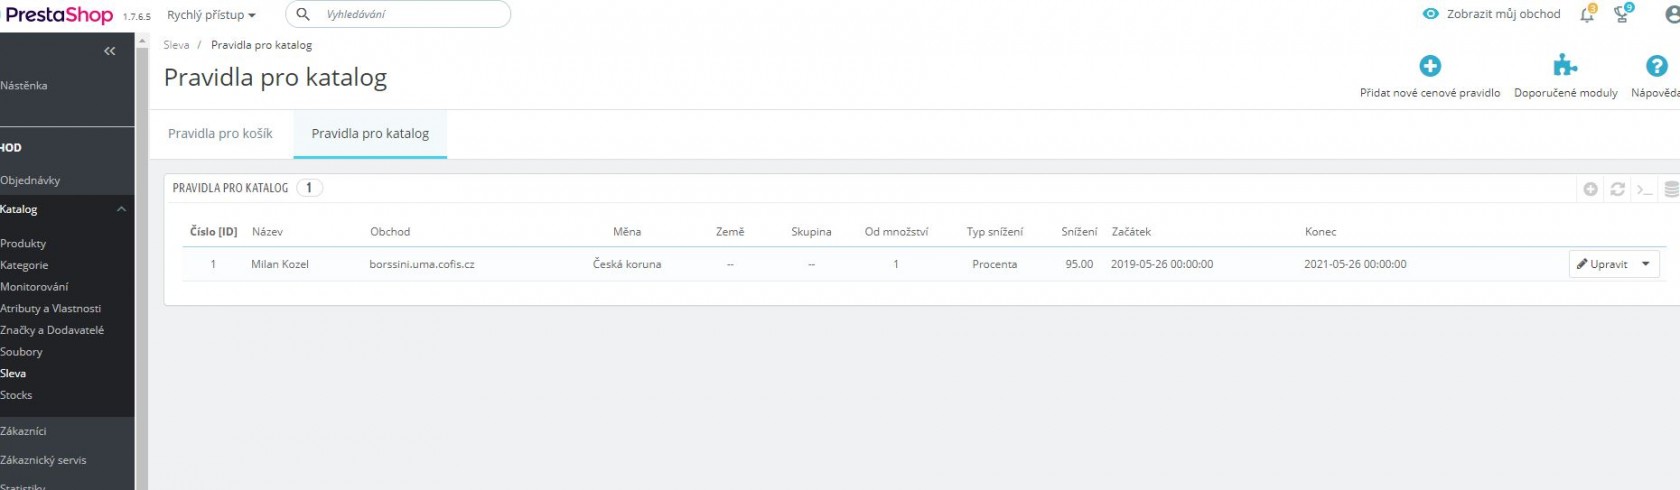This screenshot has height=490, width=1680.
Task: Select Pravidla pro katalog tab
Action: click(x=370, y=134)
